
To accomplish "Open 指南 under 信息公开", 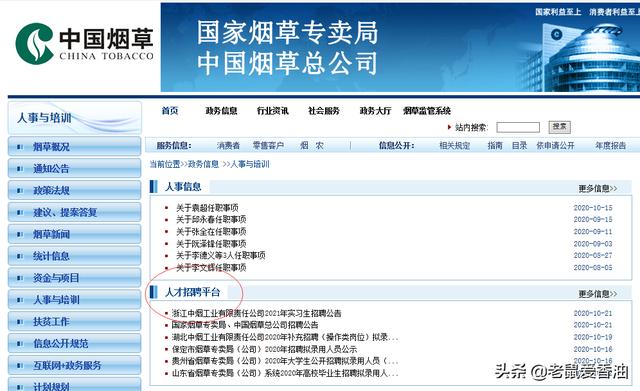I will coord(495,145).
